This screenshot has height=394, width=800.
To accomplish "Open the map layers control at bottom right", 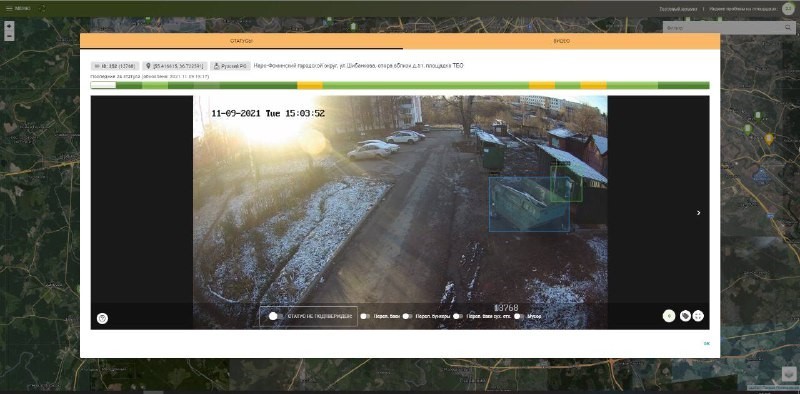I will pyautogui.click(x=788, y=375).
